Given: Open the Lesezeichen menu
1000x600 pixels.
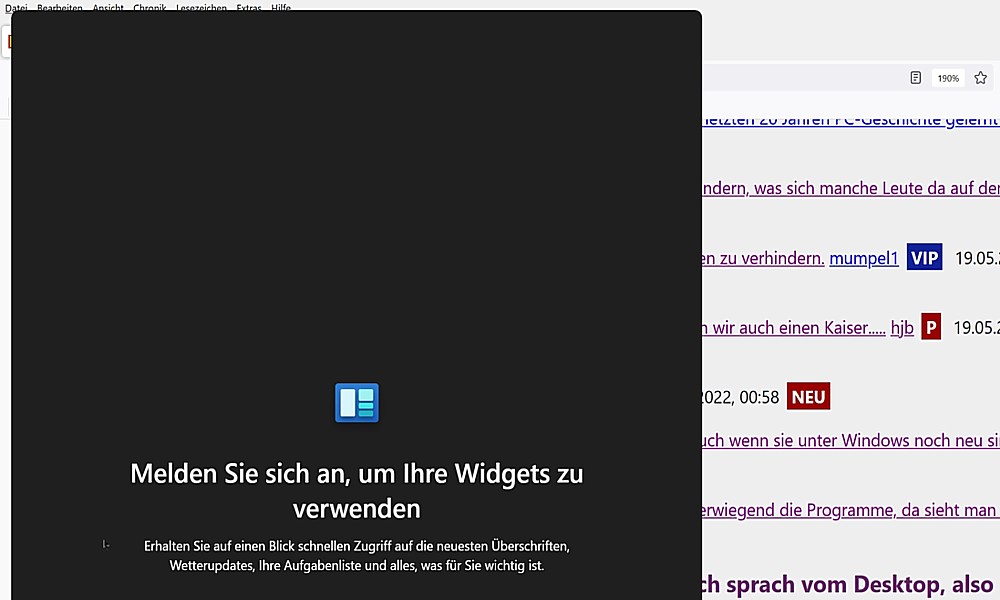Looking at the screenshot, I should click(x=202, y=8).
